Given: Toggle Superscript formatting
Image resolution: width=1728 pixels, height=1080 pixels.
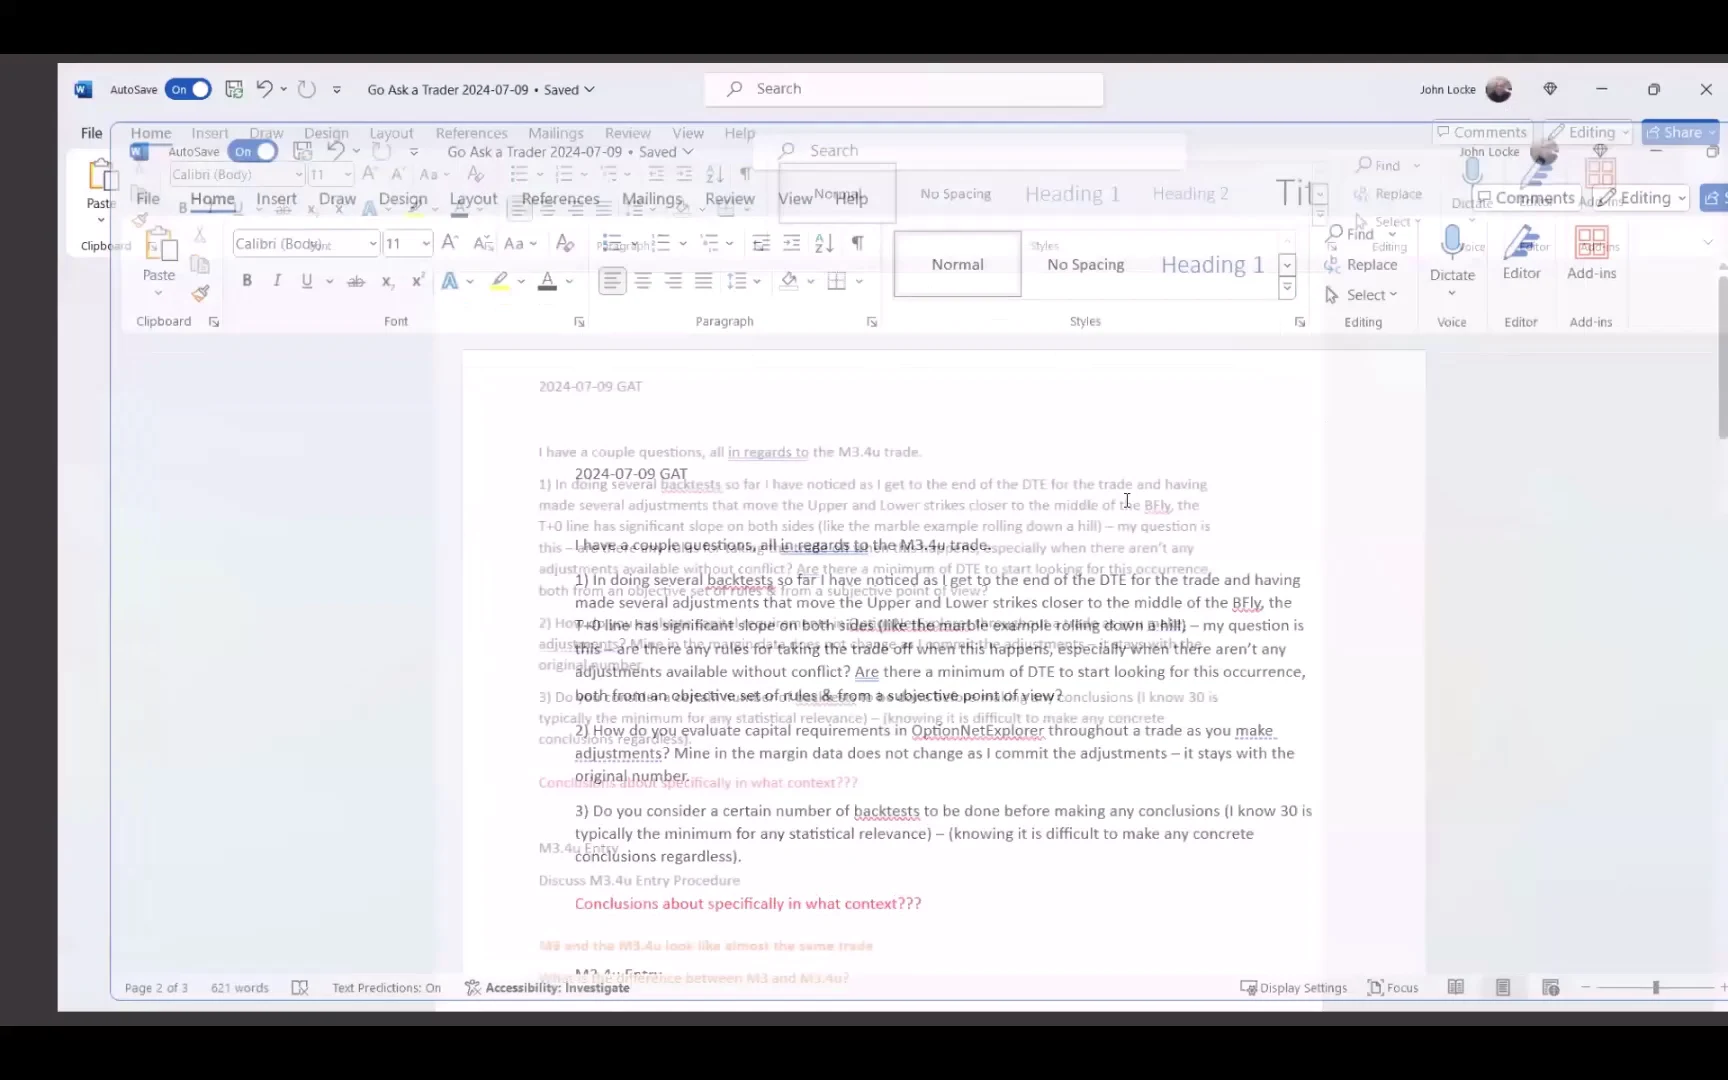Looking at the screenshot, I should pyautogui.click(x=418, y=281).
